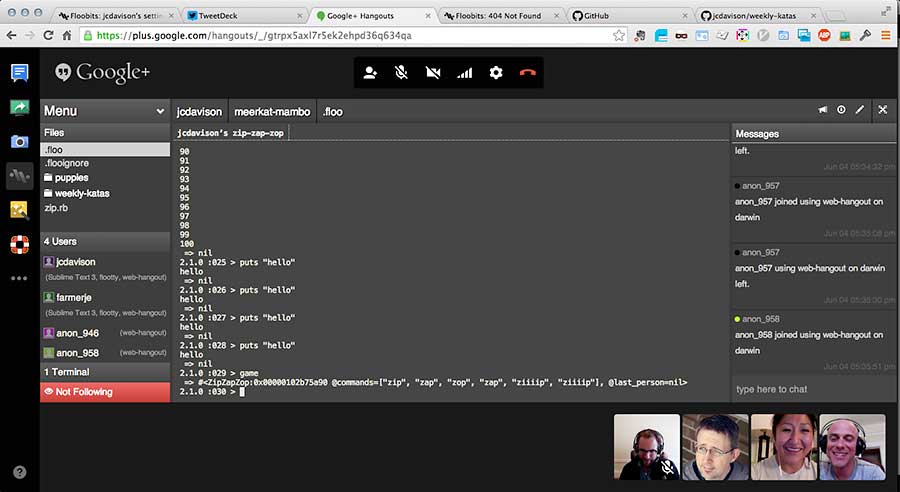Click the megaphone icon in Floobits toolbar
The height and width of the screenshot is (492, 900).
tap(822, 111)
